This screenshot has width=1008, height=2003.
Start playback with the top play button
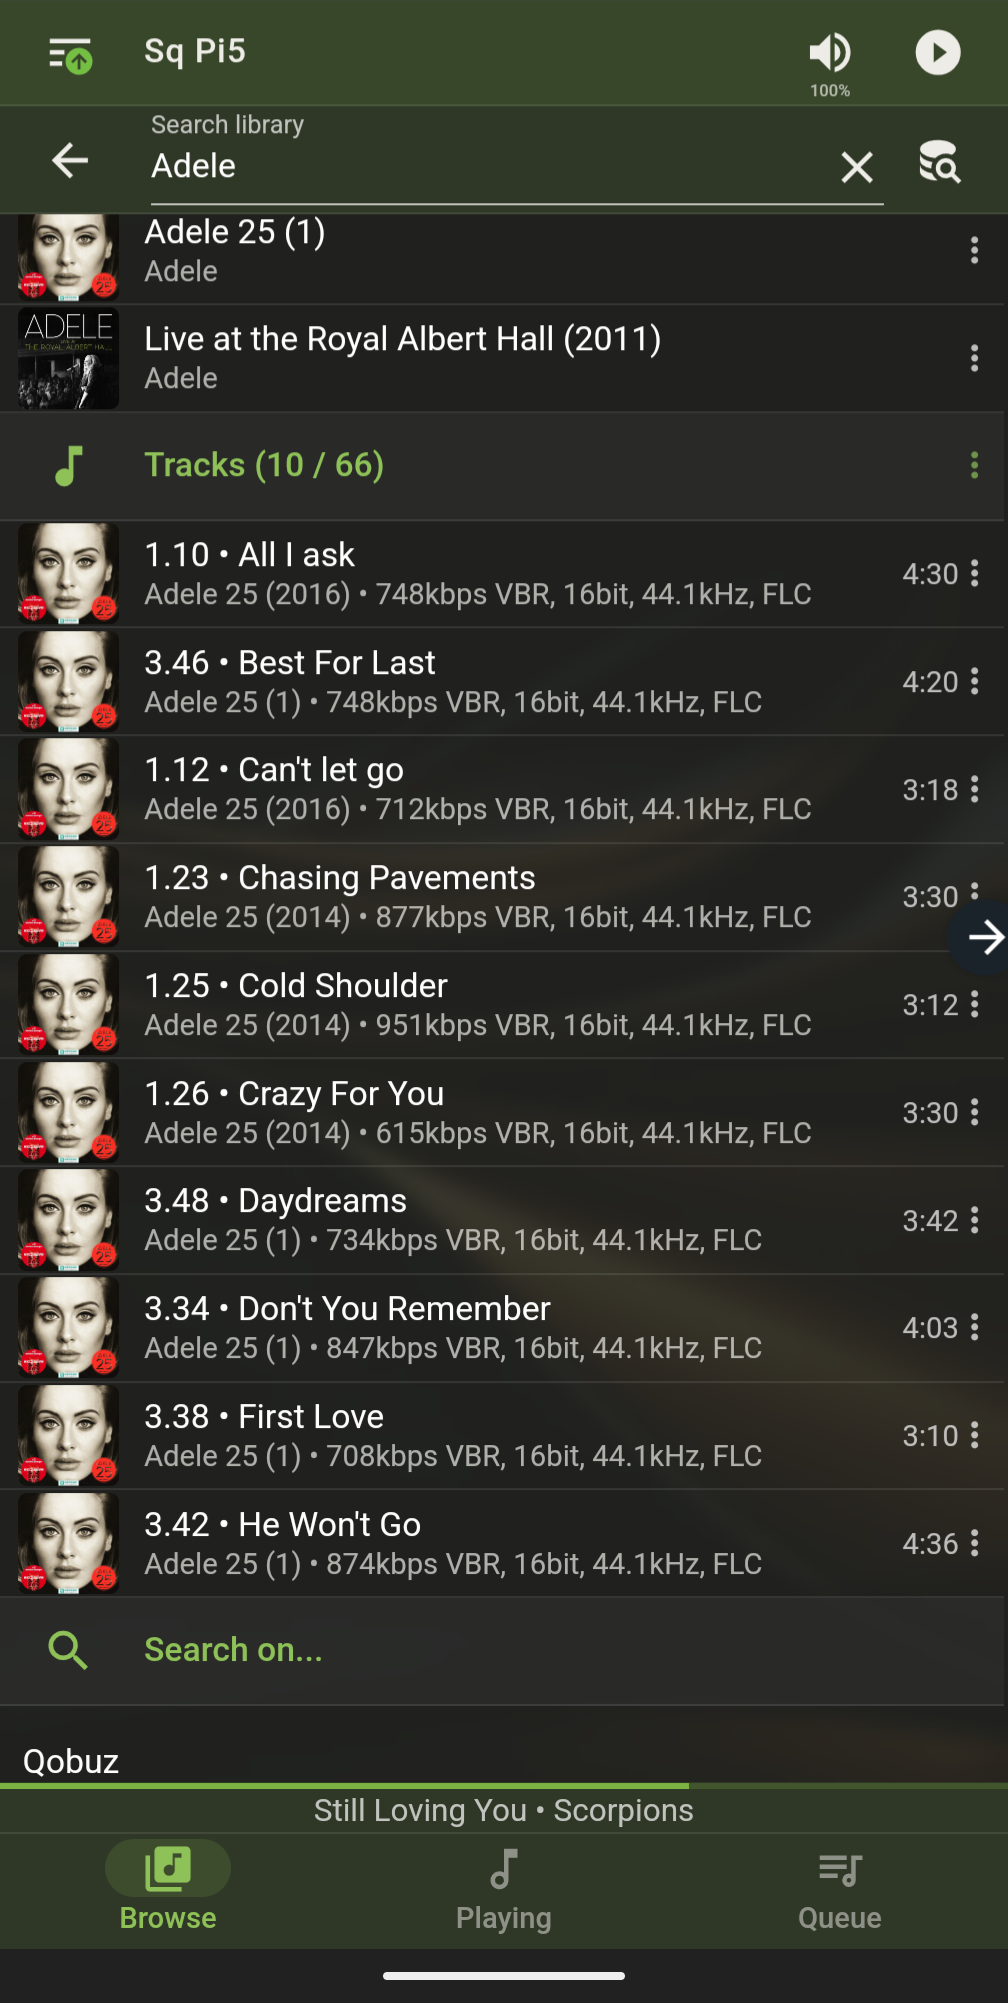coord(938,52)
